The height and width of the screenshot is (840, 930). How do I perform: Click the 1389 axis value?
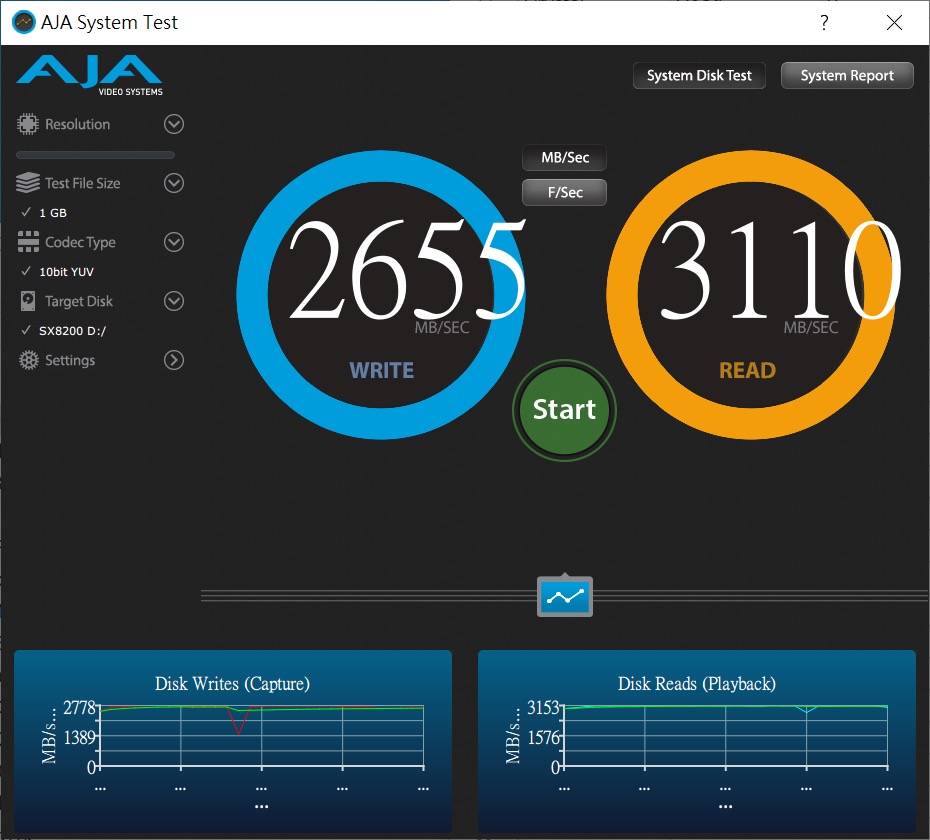coord(79,737)
